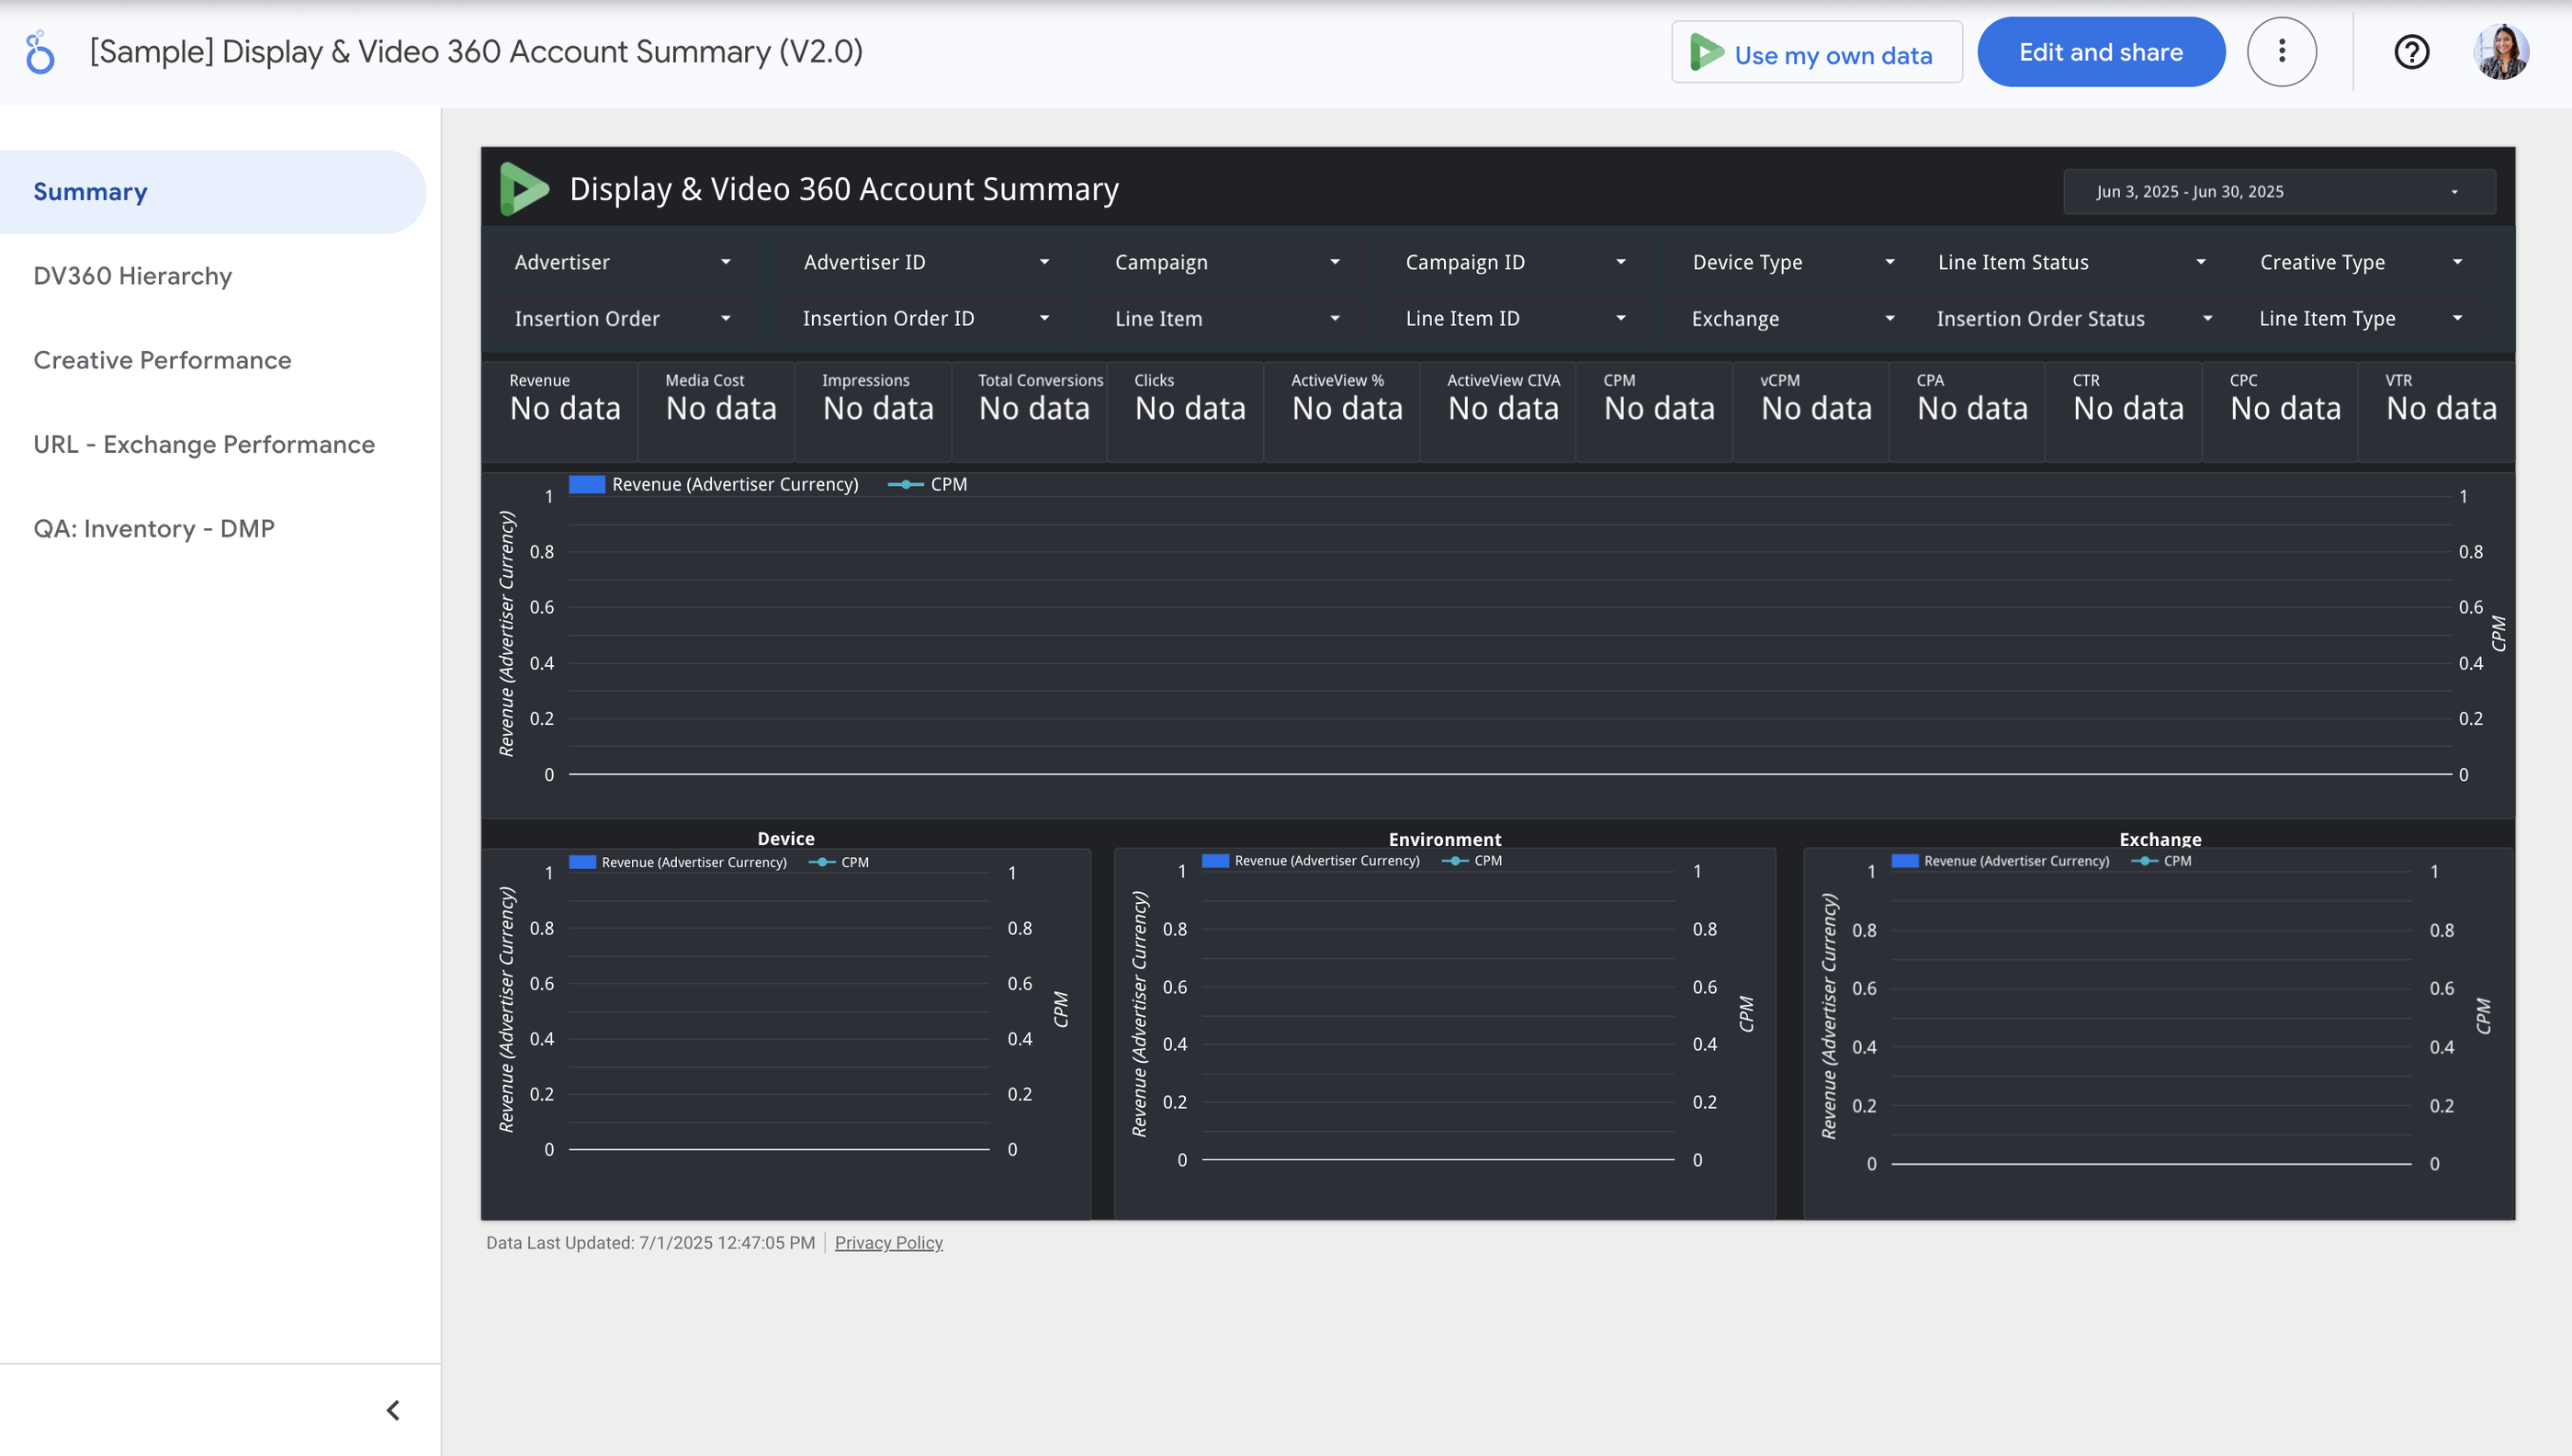Open the Privacy Policy link
Screen dimensions: 2572x1456
[x=888, y=1242]
